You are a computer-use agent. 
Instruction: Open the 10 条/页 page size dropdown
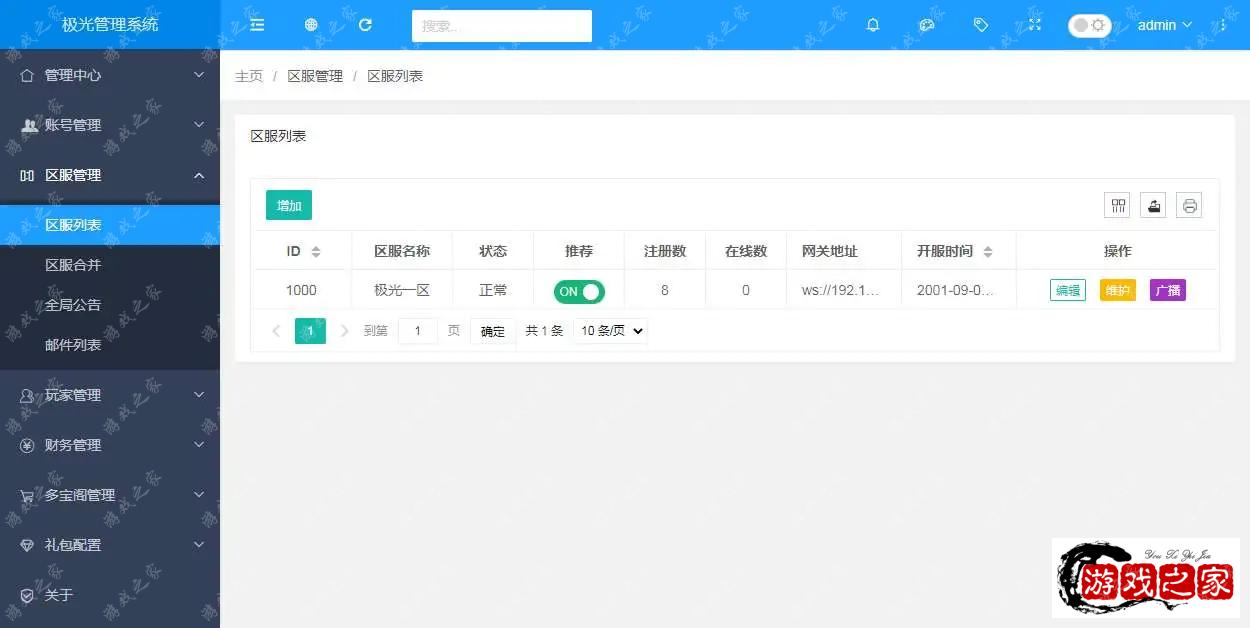[610, 331]
